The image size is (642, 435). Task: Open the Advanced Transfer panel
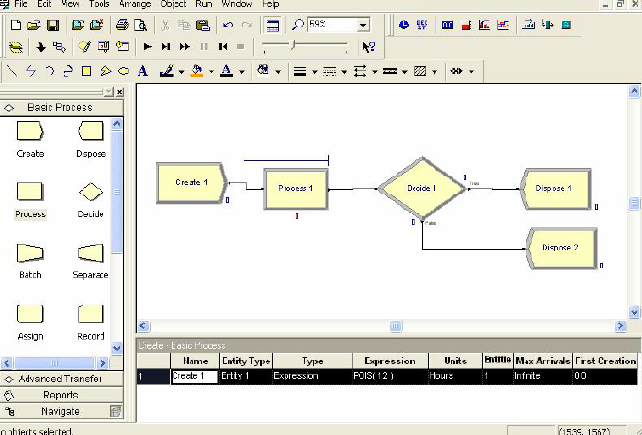coord(61,379)
